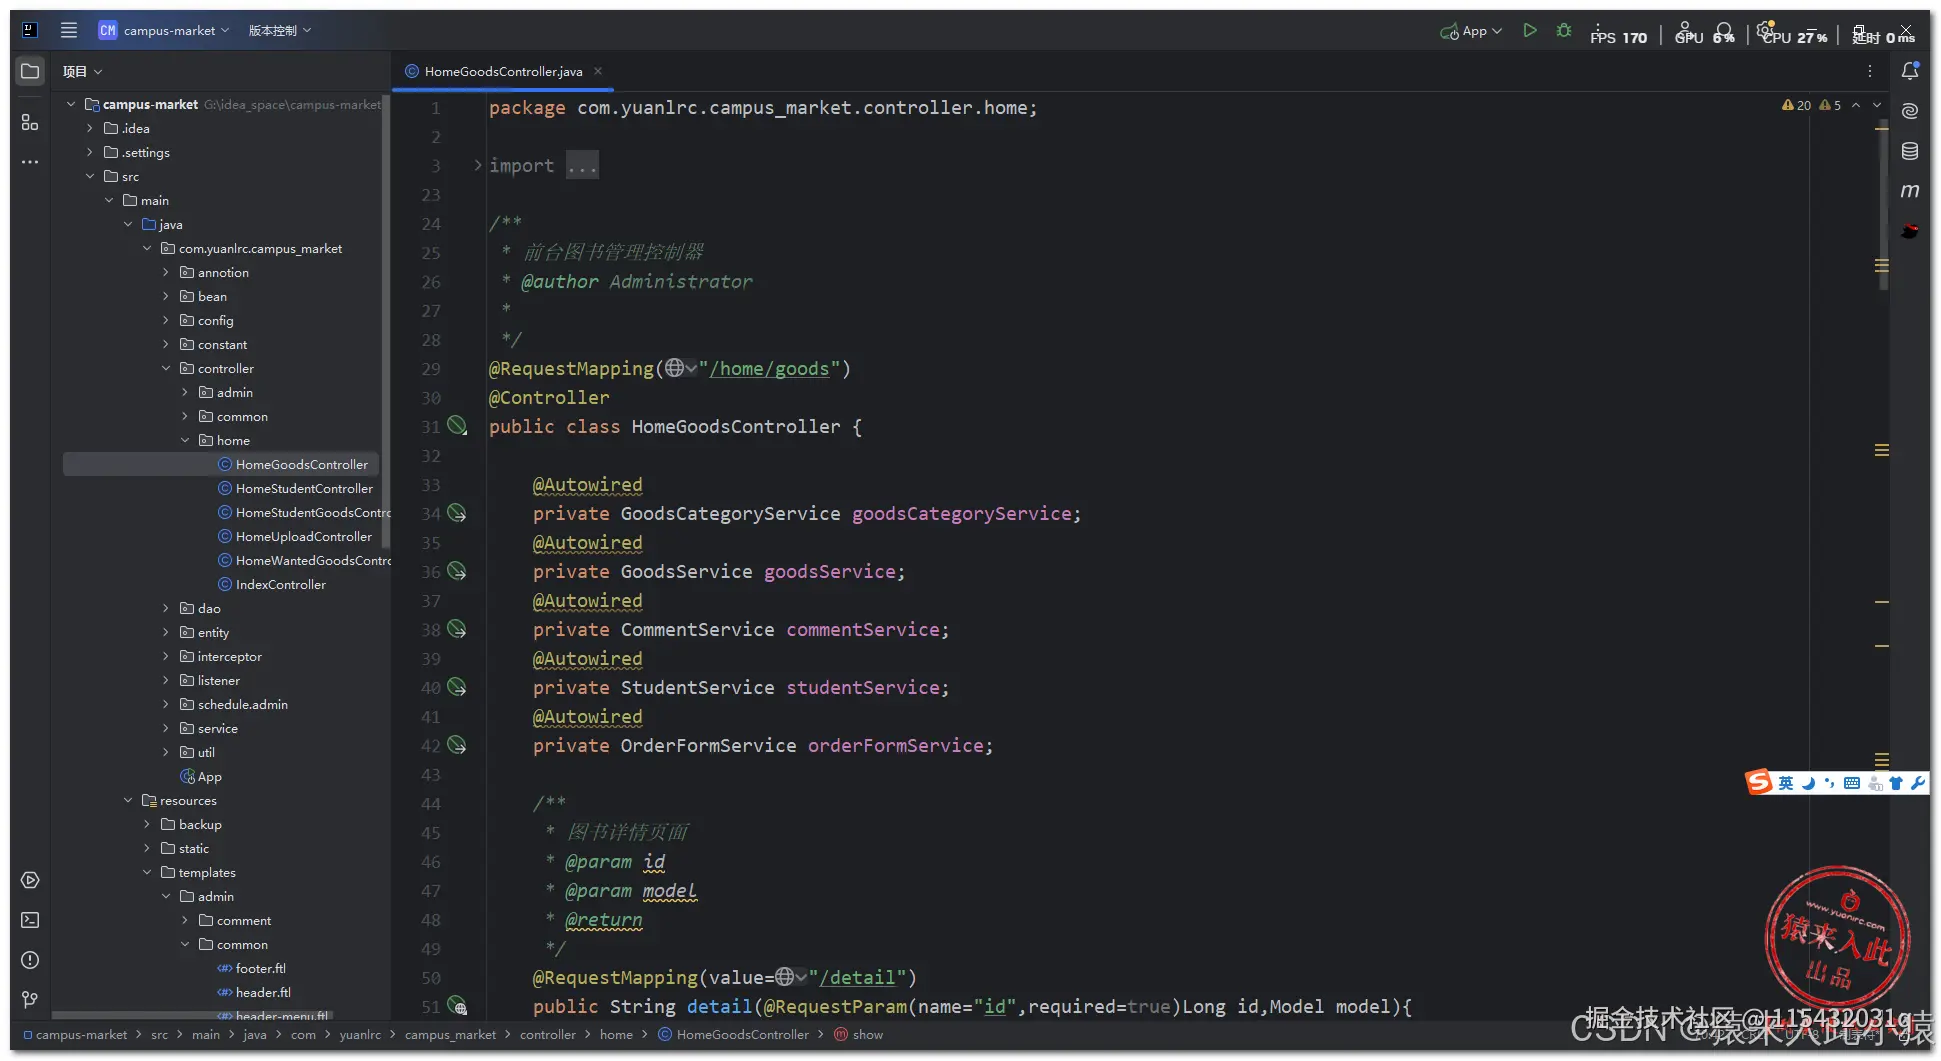Click the show method breadcrumb
Viewport: 1941px width, 1061px height.
click(x=868, y=1034)
